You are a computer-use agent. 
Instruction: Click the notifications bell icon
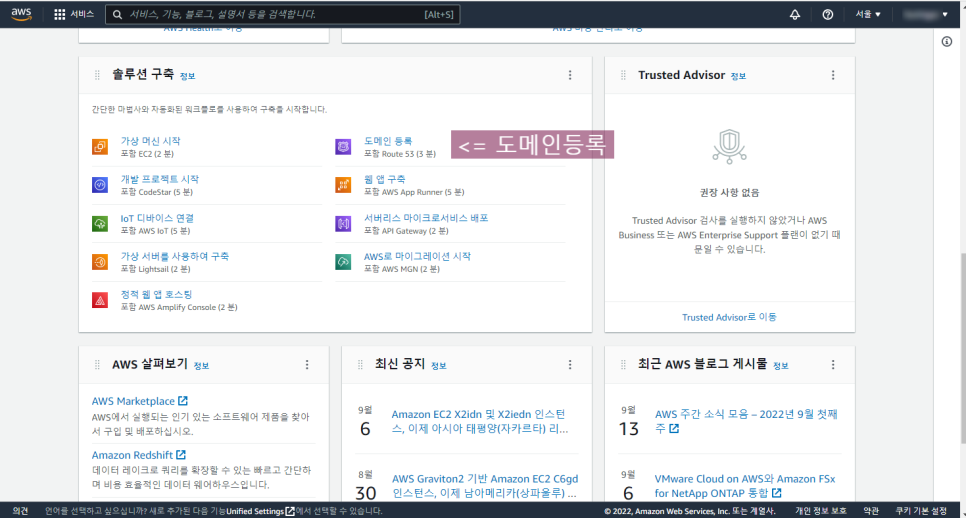coord(795,14)
